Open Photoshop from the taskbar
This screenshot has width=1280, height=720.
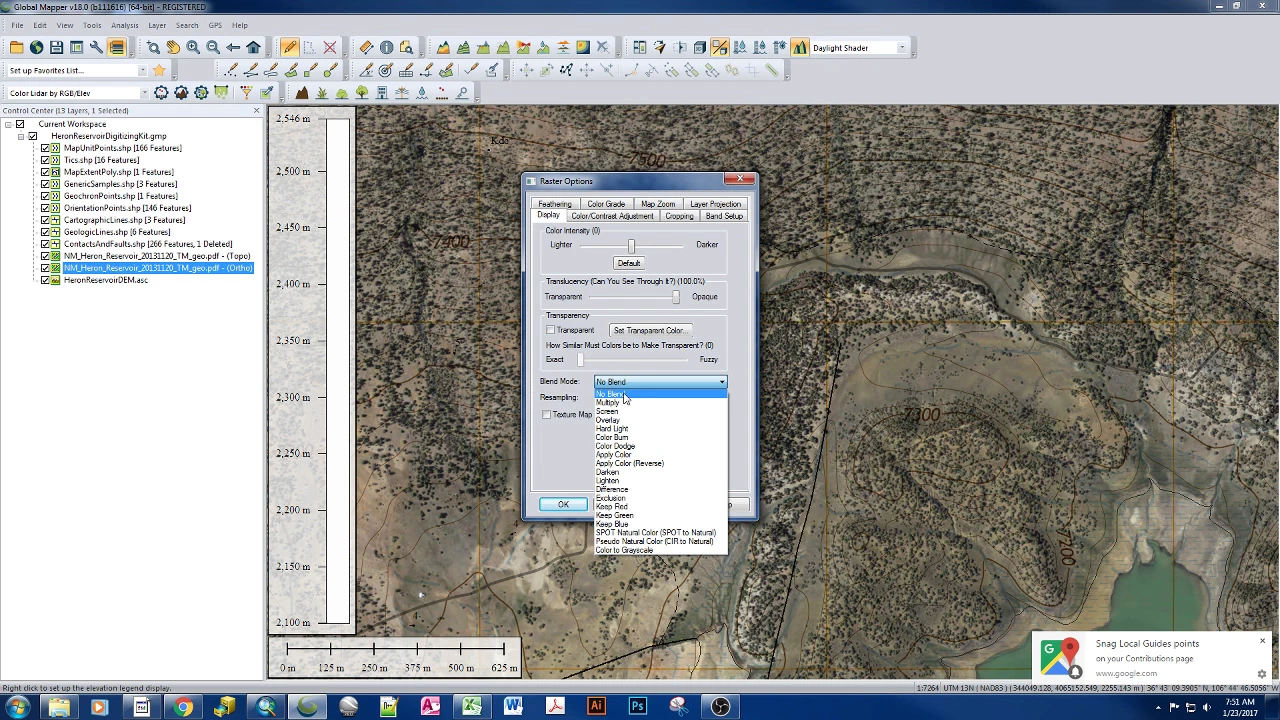637,707
